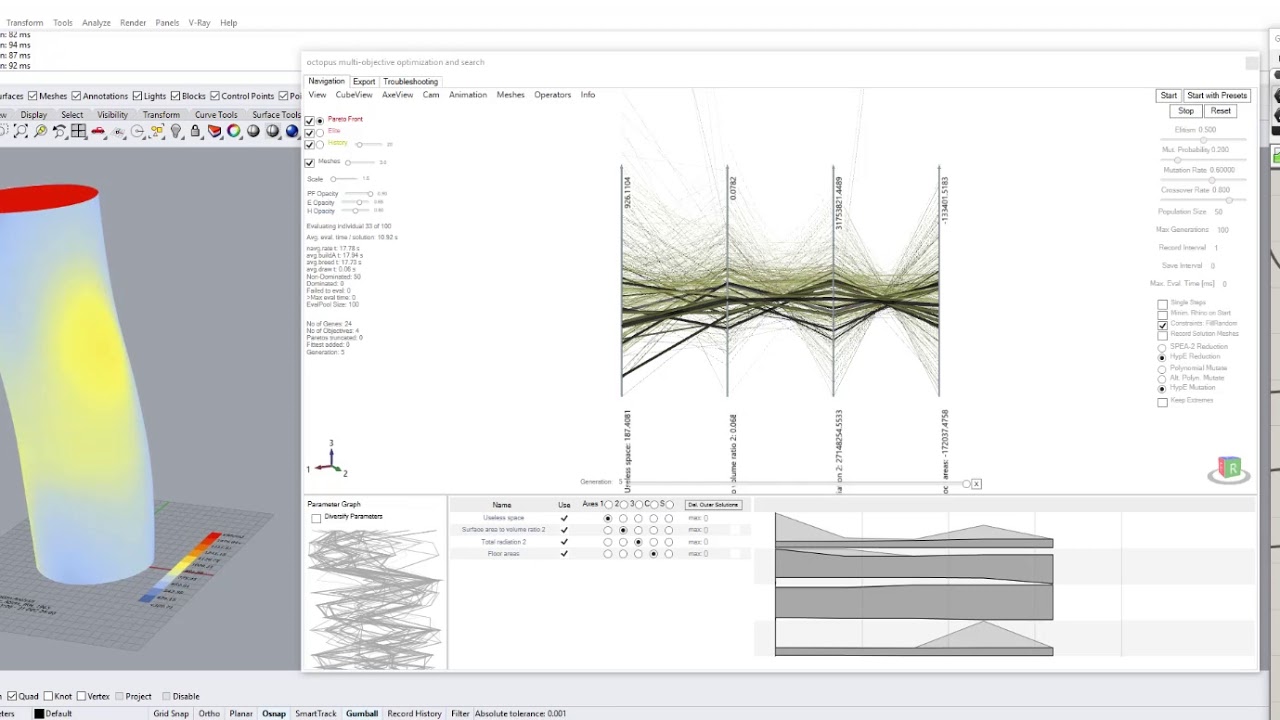Click the Gumball status bar toggle
Image resolution: width=1280 pixels, height=720 pixels.
click(362, 714)
